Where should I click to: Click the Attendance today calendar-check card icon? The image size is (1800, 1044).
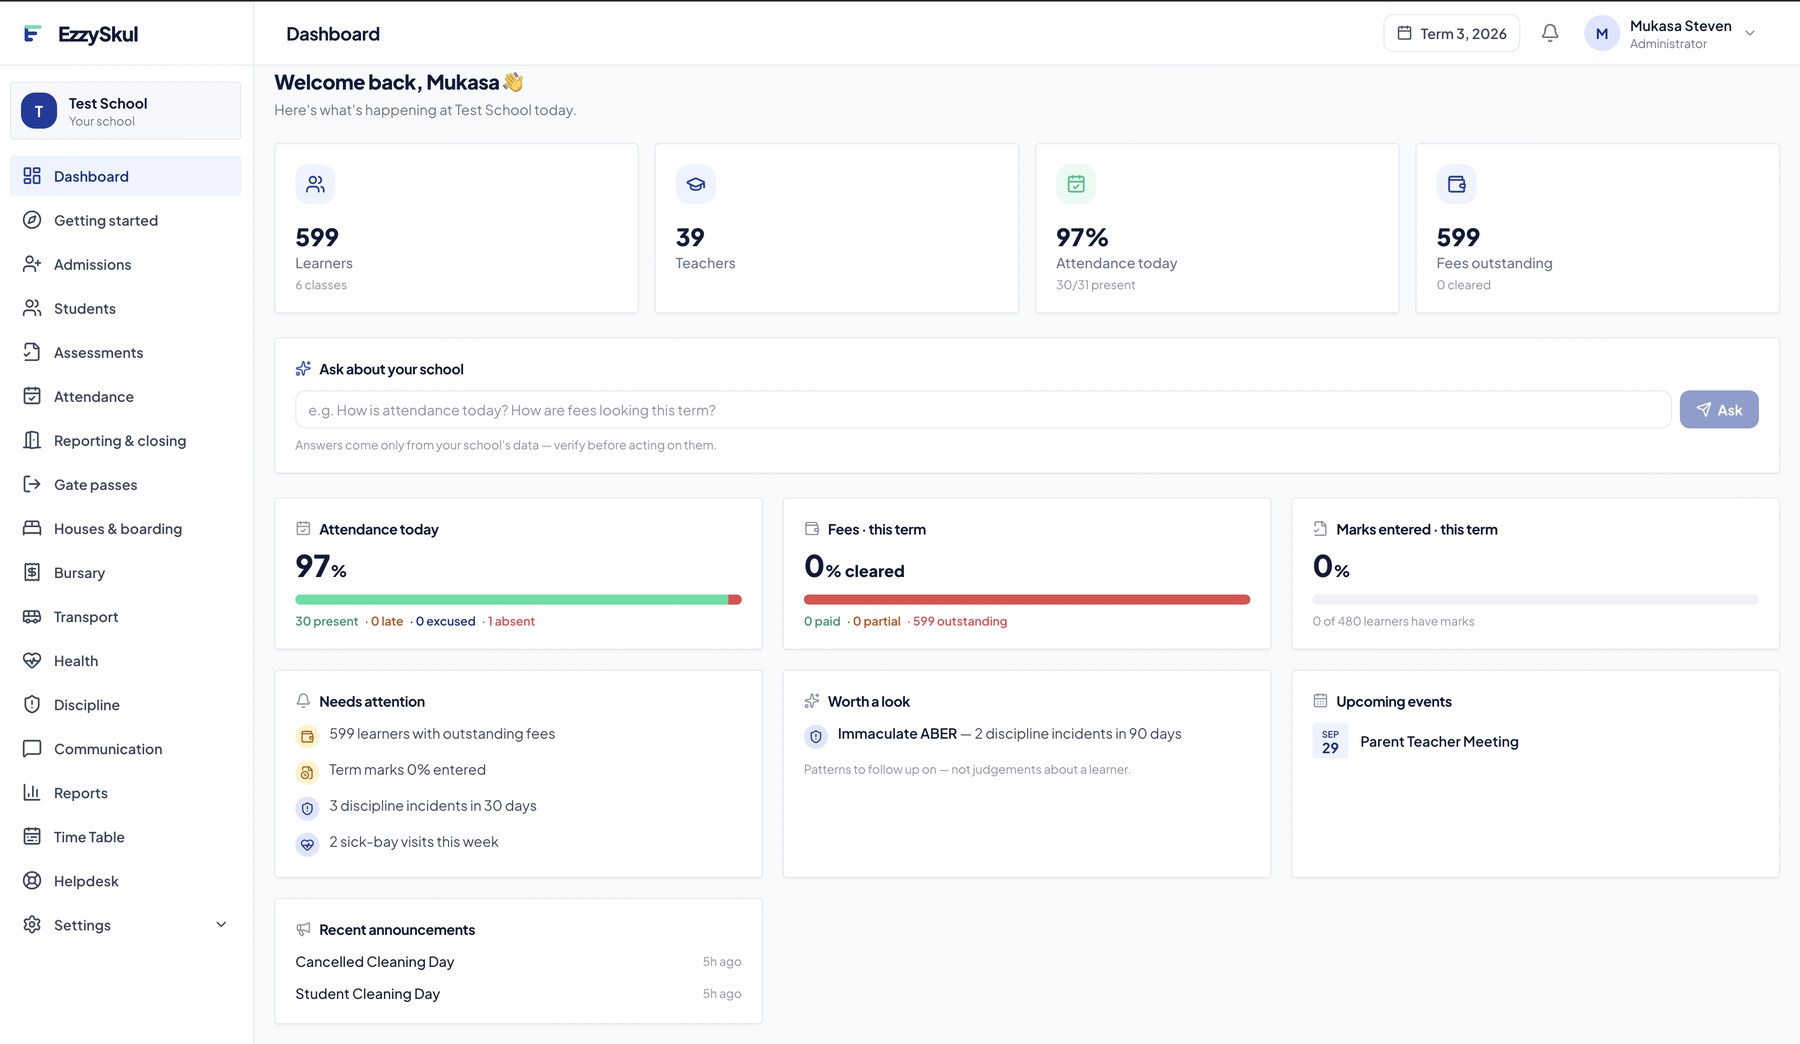coord(1076,184)
